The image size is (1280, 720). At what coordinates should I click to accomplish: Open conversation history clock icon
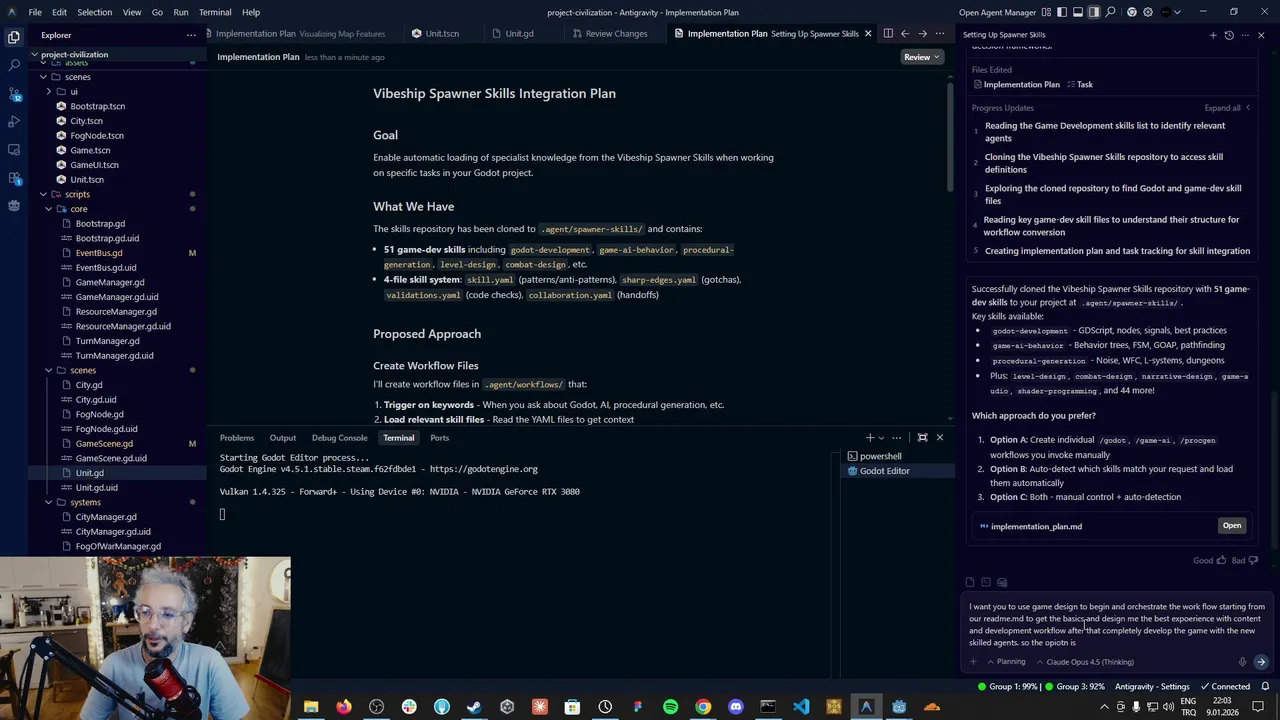pos(1229,35)
